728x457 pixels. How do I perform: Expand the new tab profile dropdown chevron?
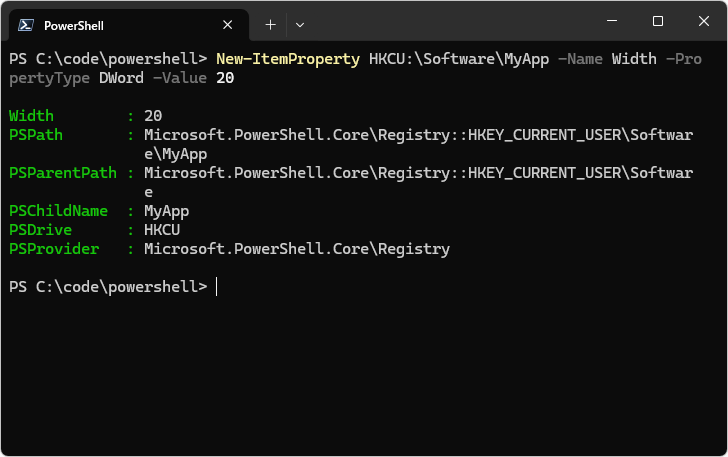(300, 25)
